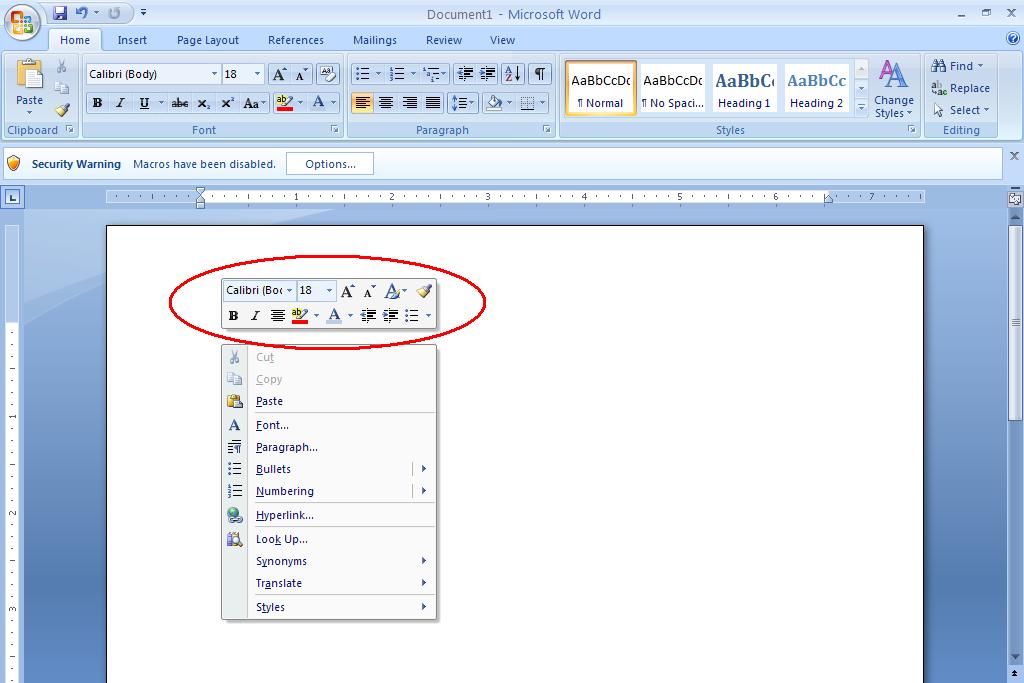
Task: Open mini toolbar font name dropdown
Action: pyautogui.click(x=289, y=291)
